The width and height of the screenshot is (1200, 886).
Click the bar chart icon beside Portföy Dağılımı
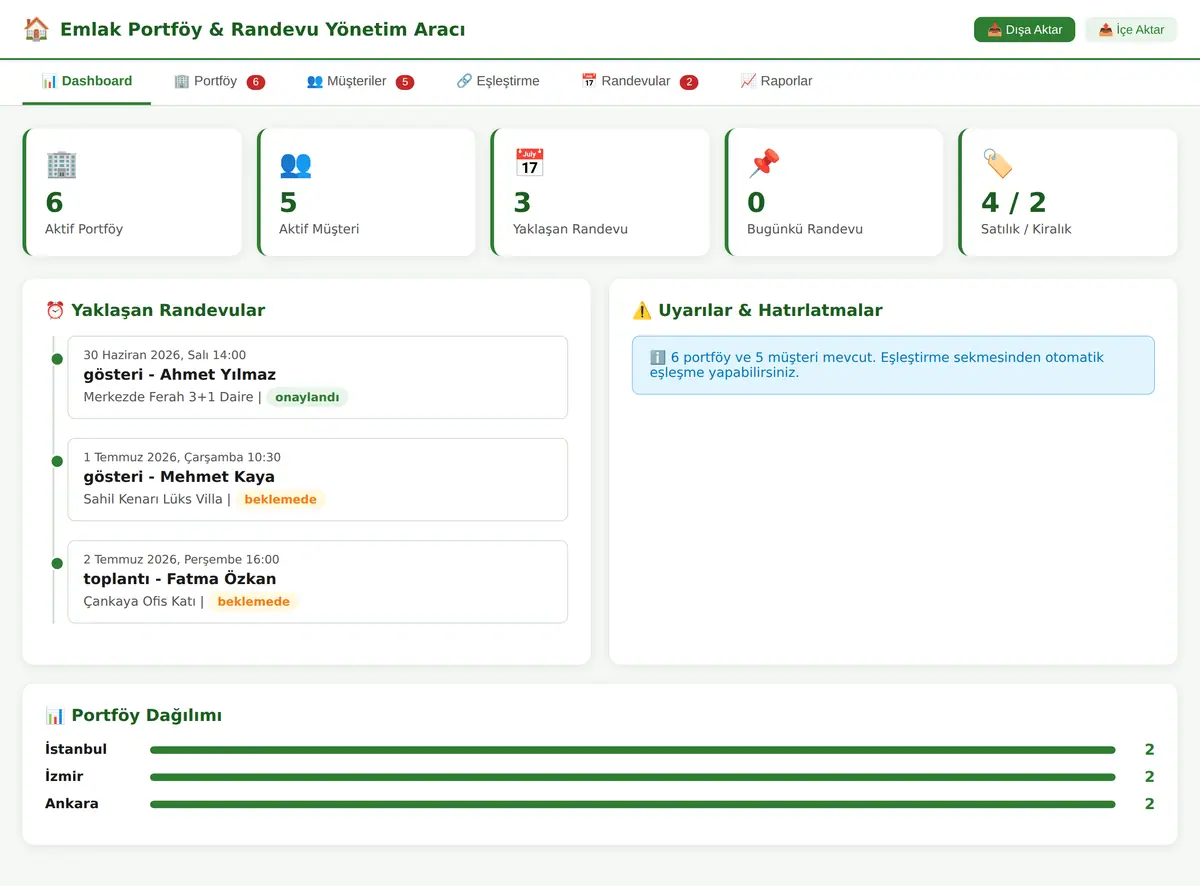(55, 715)
